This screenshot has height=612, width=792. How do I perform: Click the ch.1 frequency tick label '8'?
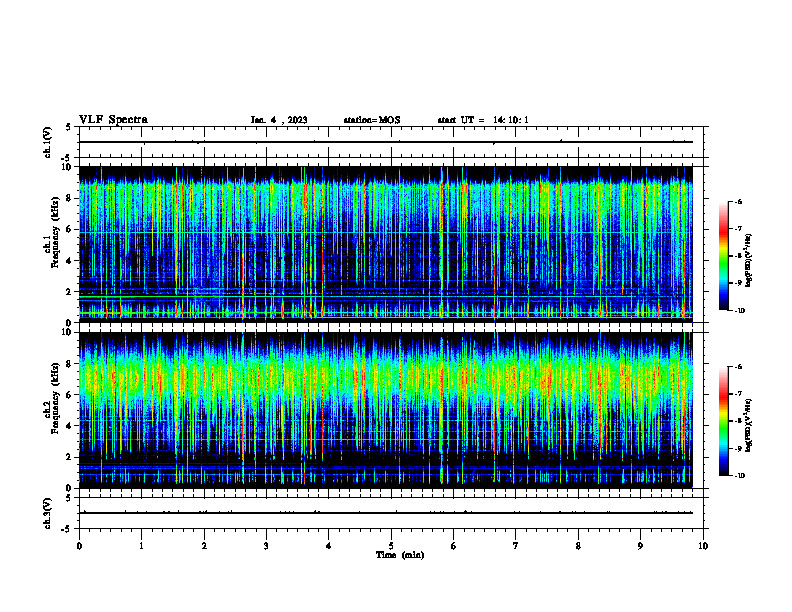tap(69, 198)
